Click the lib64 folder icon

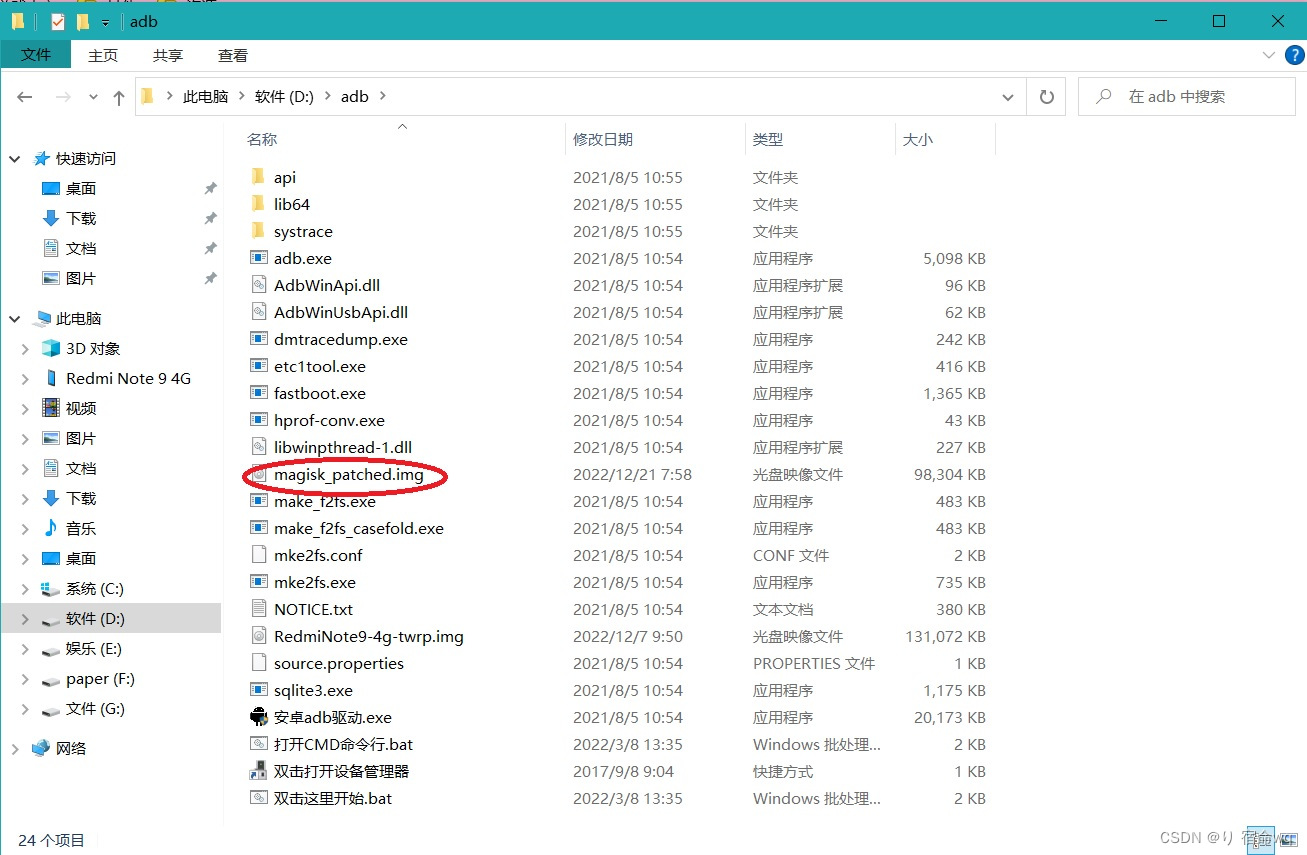pyautogui.click(x=259, y=204)
